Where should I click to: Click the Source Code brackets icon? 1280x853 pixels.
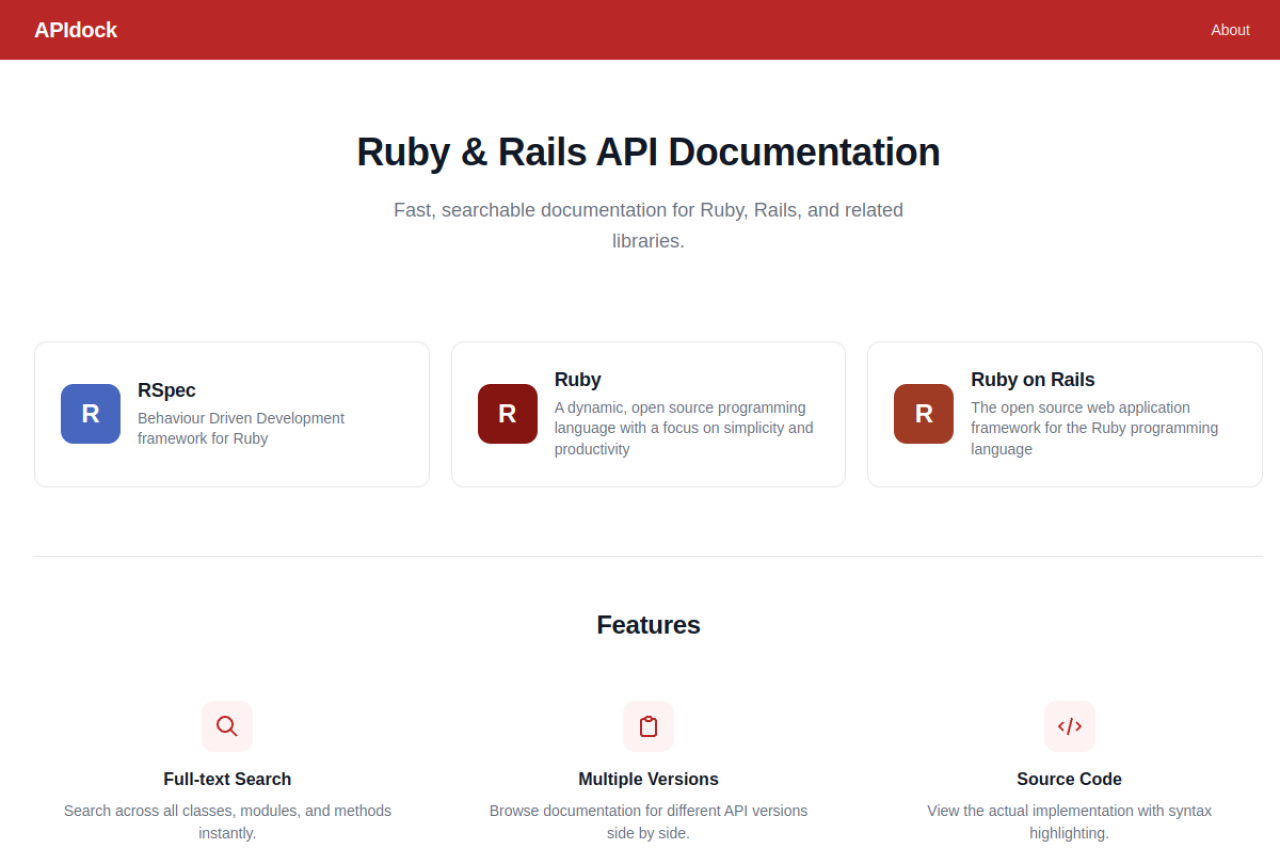tap(1069, 726)
